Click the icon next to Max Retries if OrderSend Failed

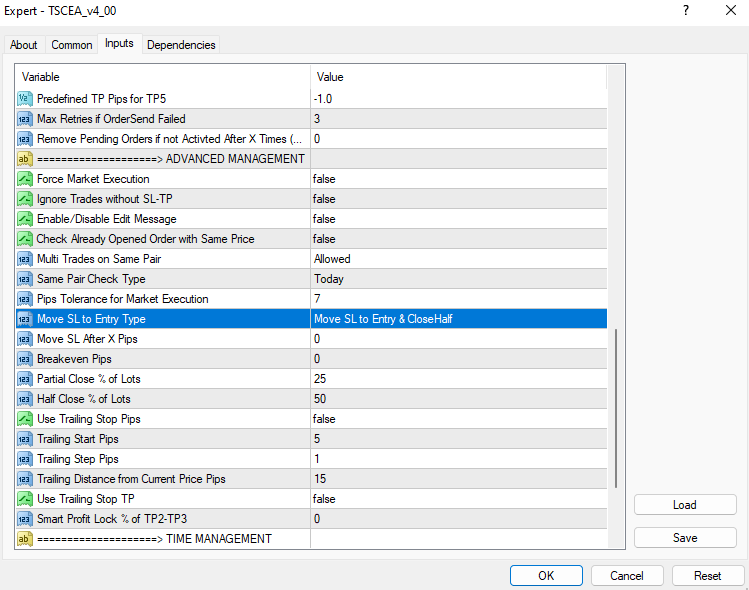coord(25,119)
